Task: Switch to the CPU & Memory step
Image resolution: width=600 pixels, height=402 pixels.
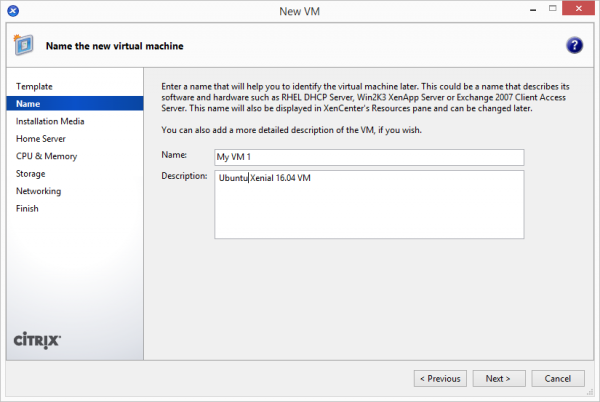Action: point(46,156)
